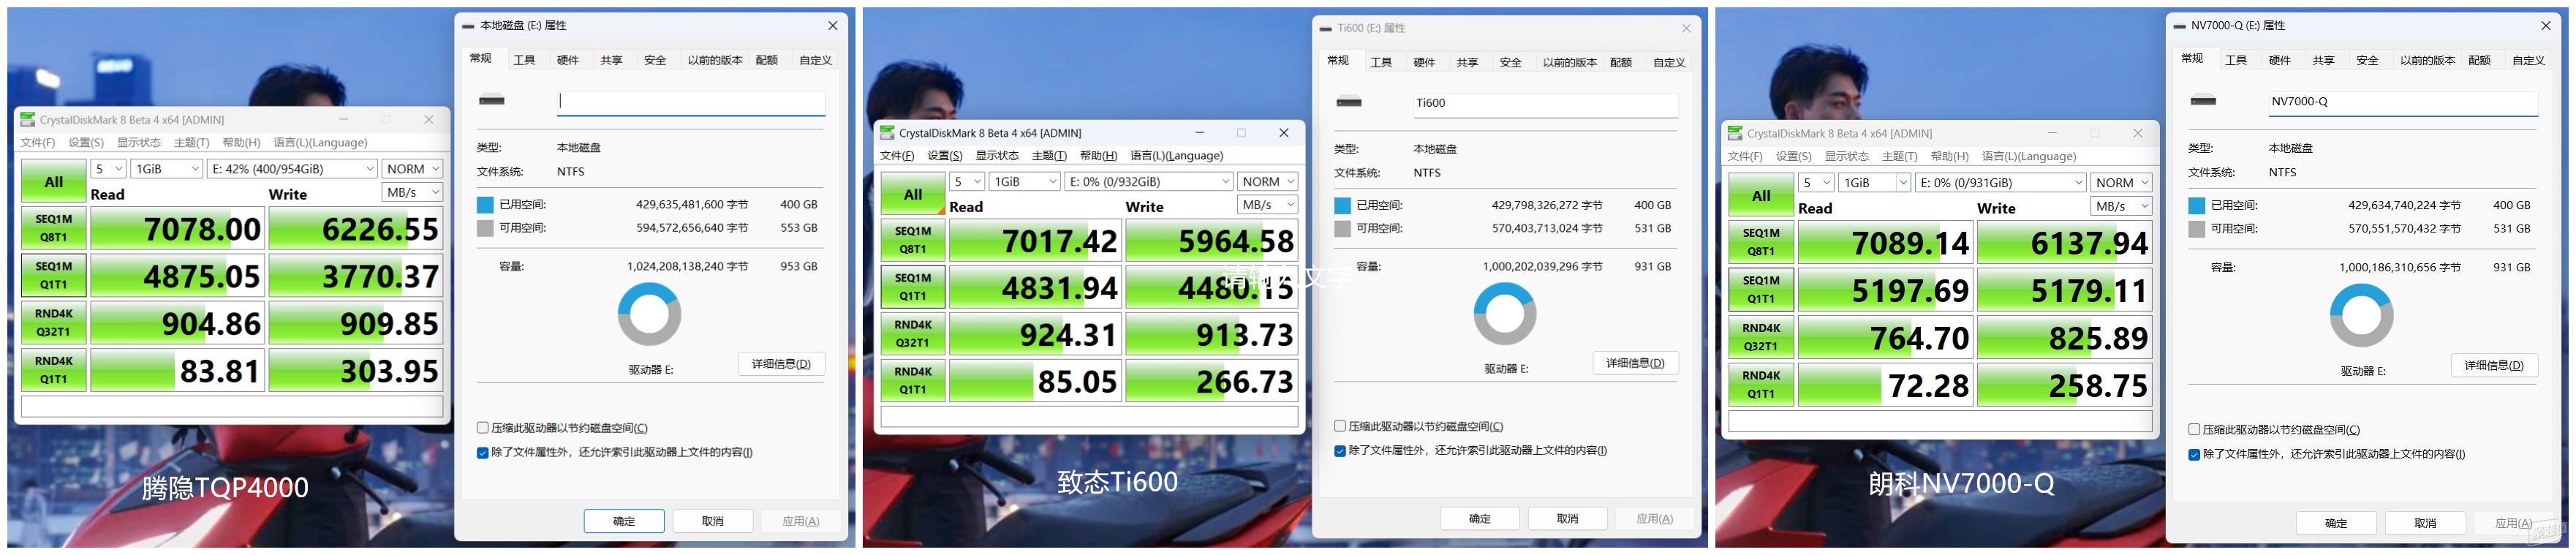Open drive dropdown showing E: 42% (400/954GiB)
This screenshot has width=2576, height=555.
292,169
